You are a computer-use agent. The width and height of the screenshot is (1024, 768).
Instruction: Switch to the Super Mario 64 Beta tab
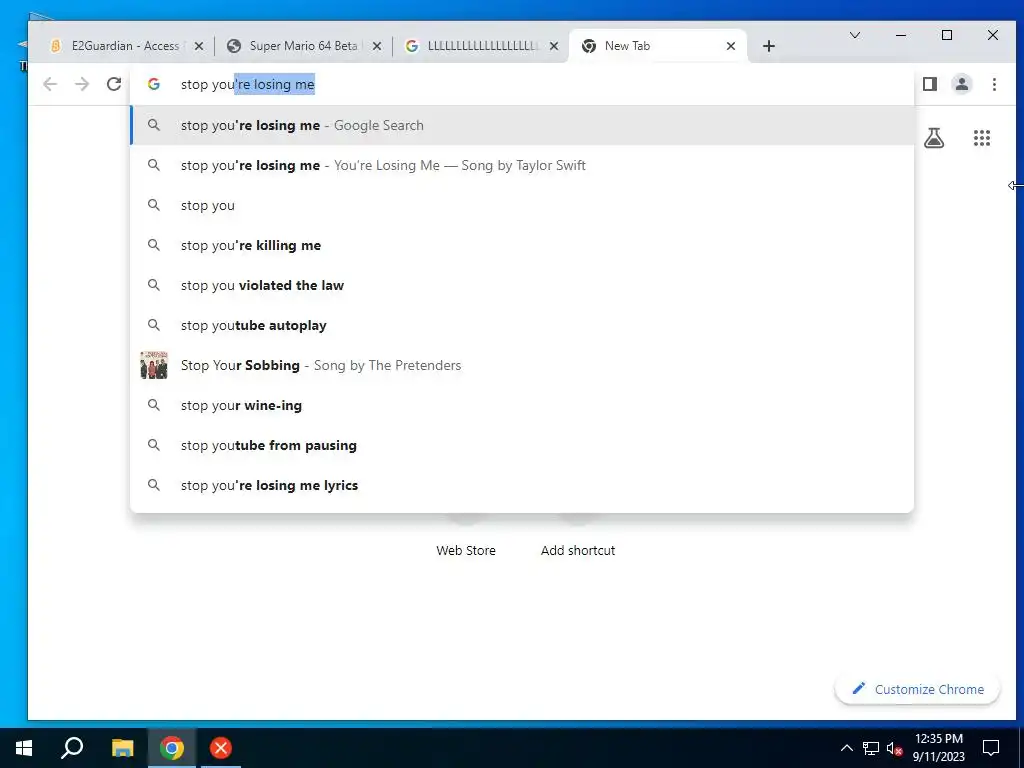[x=304, y=46]
